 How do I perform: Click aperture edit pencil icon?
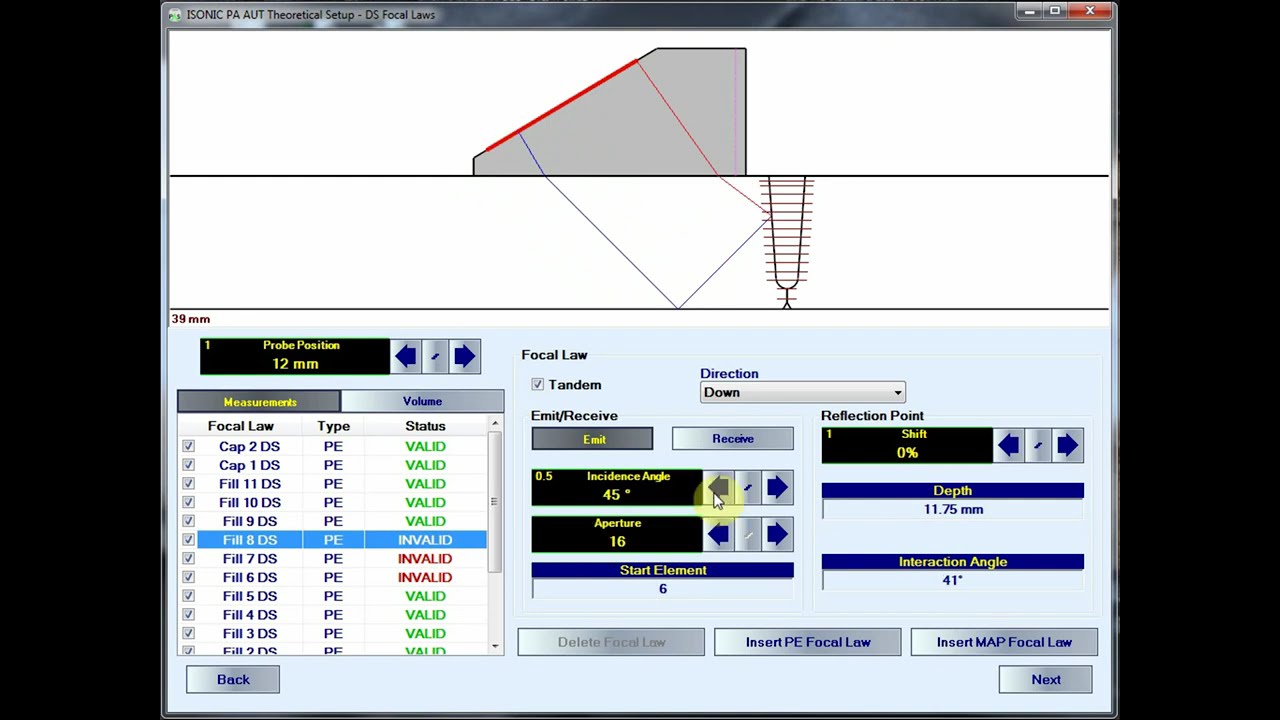point(748,534)
